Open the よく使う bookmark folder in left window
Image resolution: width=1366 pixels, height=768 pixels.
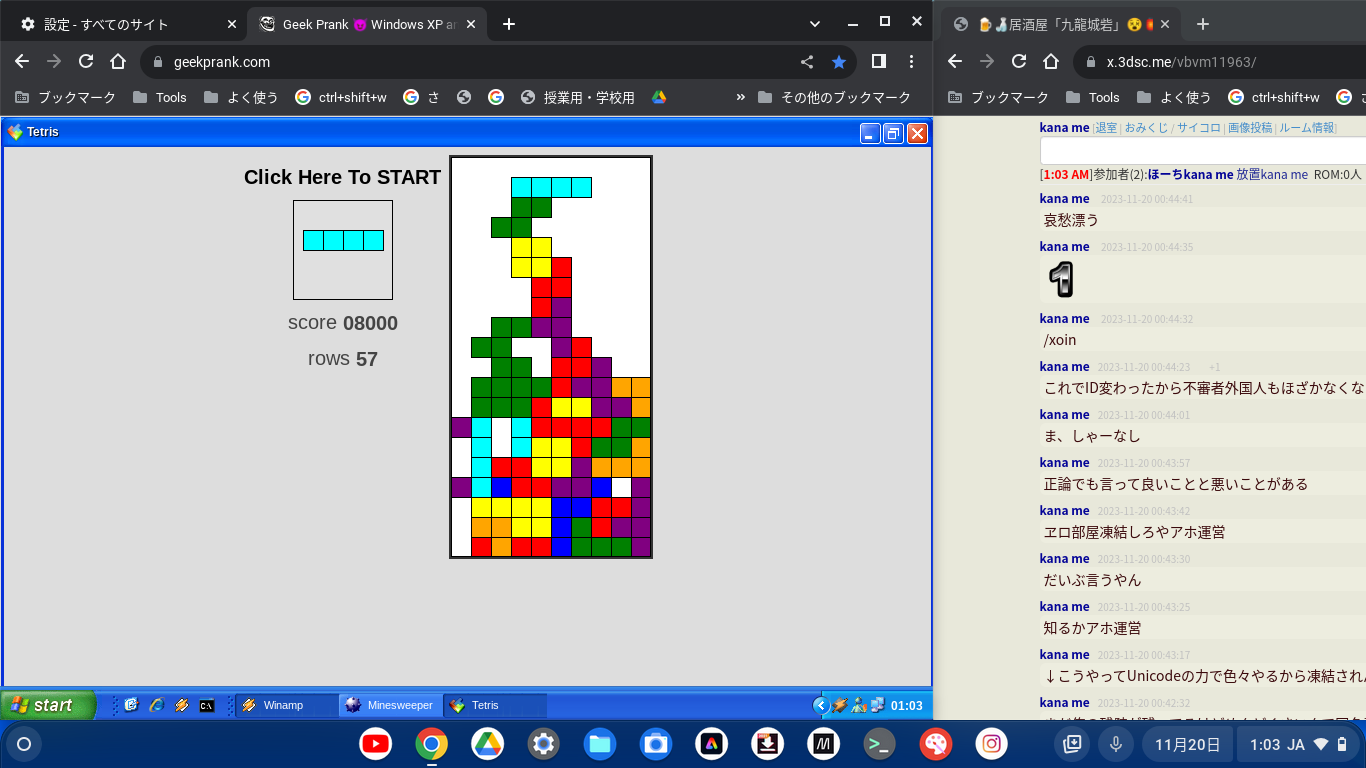point(241,97)
